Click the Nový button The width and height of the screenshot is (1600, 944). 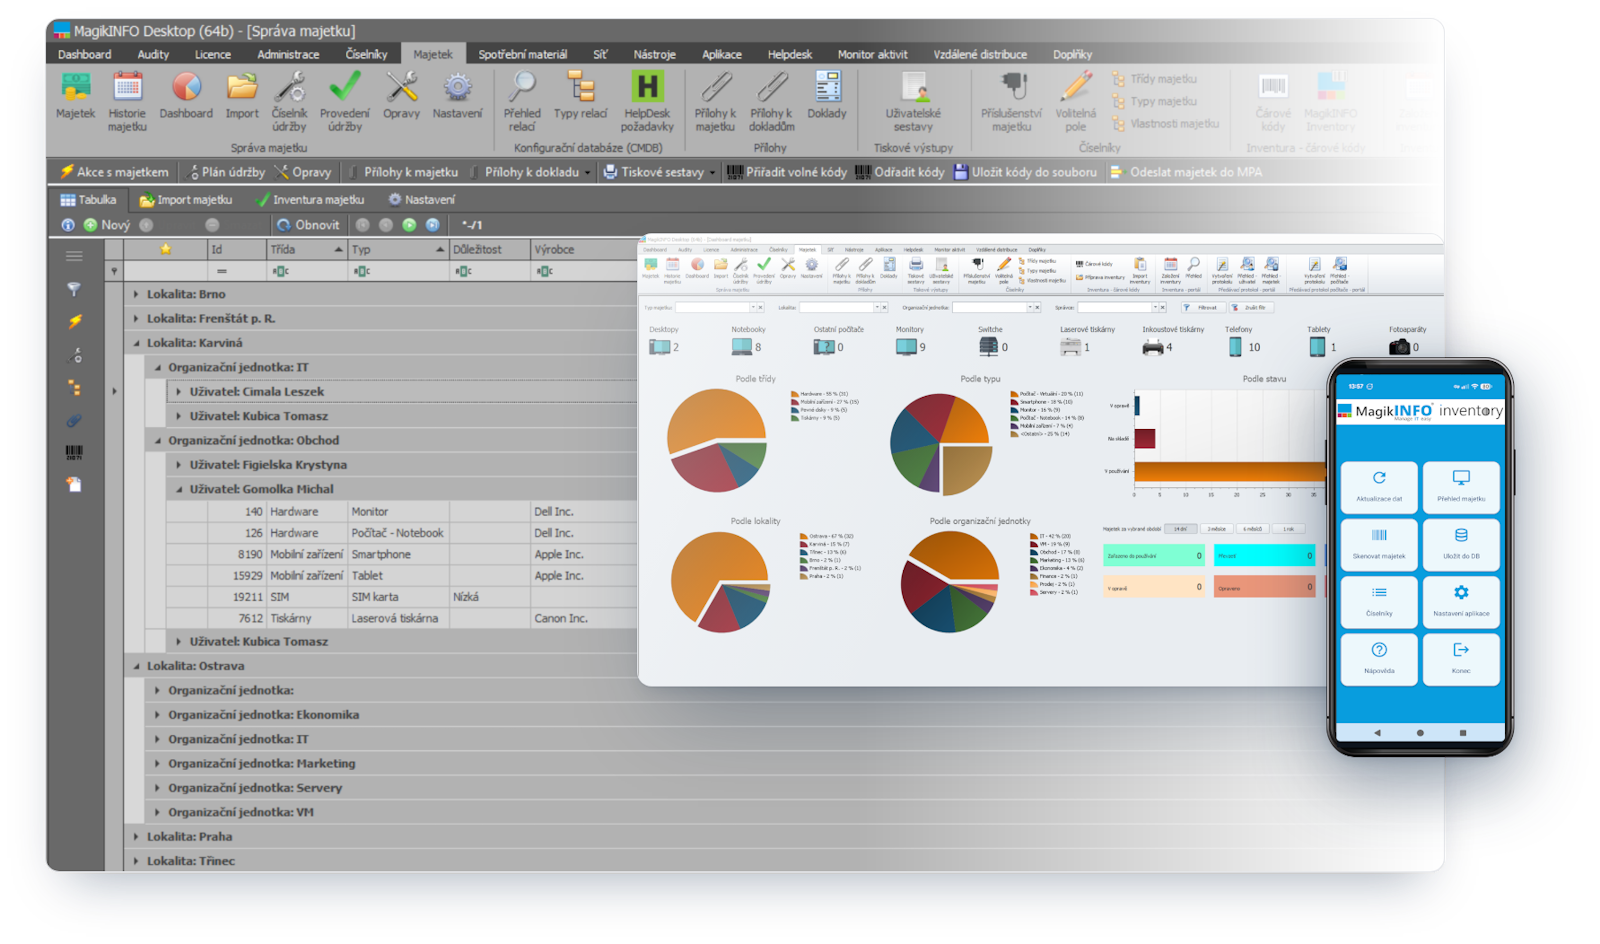coord(107,225)
